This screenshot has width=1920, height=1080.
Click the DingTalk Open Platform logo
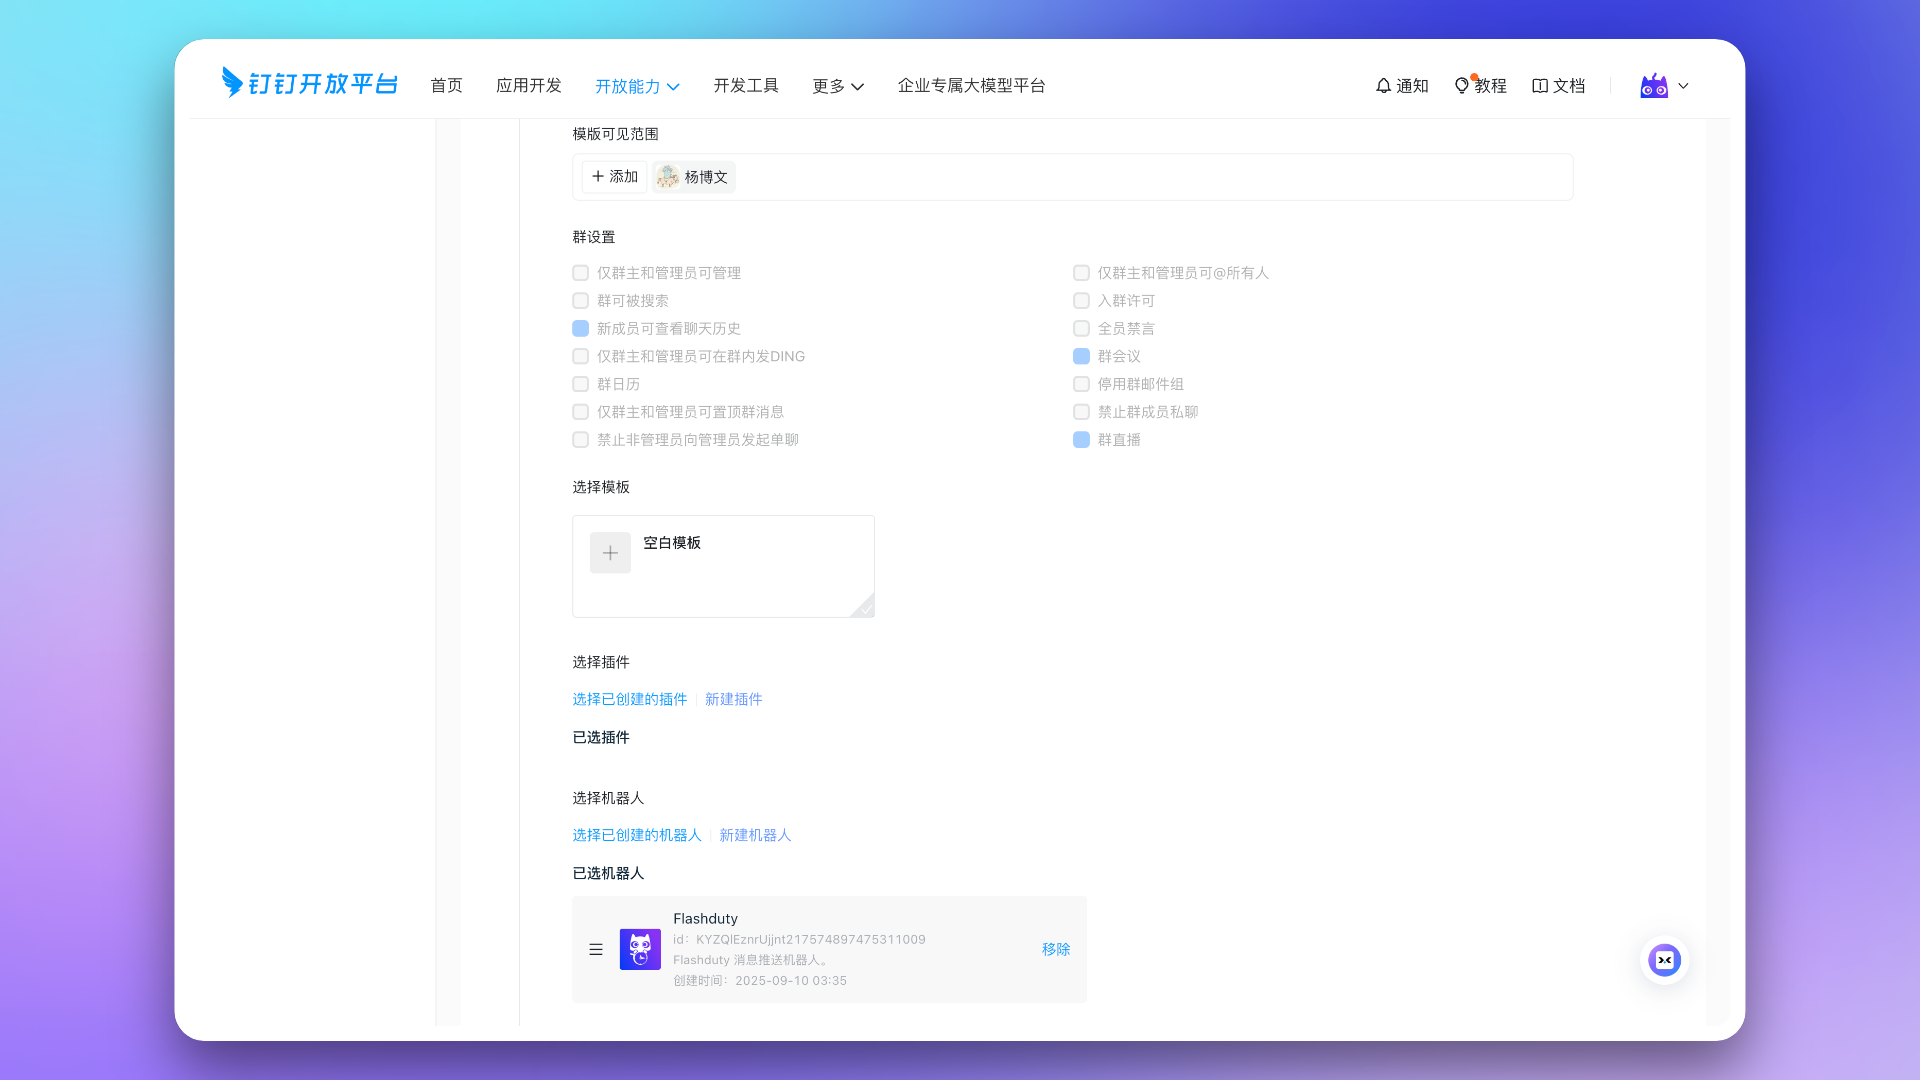[309, 83]
